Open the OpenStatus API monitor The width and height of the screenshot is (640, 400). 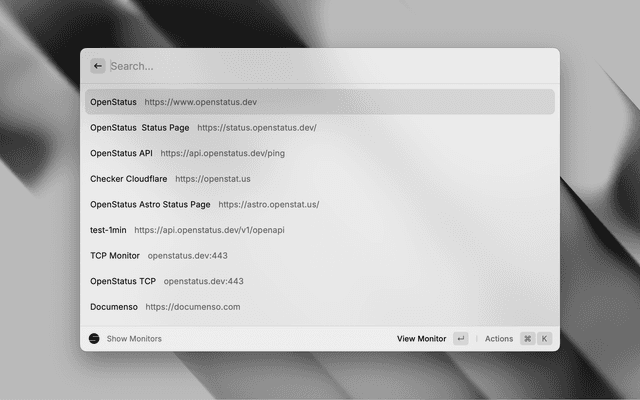point(121,153)
